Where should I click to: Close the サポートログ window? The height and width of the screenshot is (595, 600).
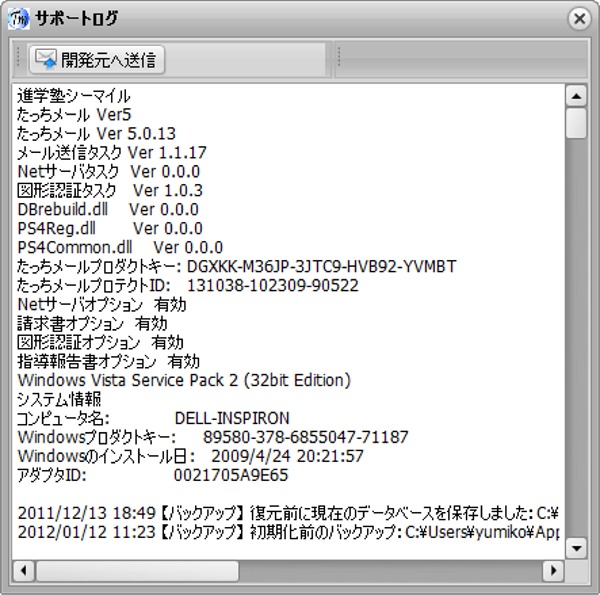[x=579, y=18]
